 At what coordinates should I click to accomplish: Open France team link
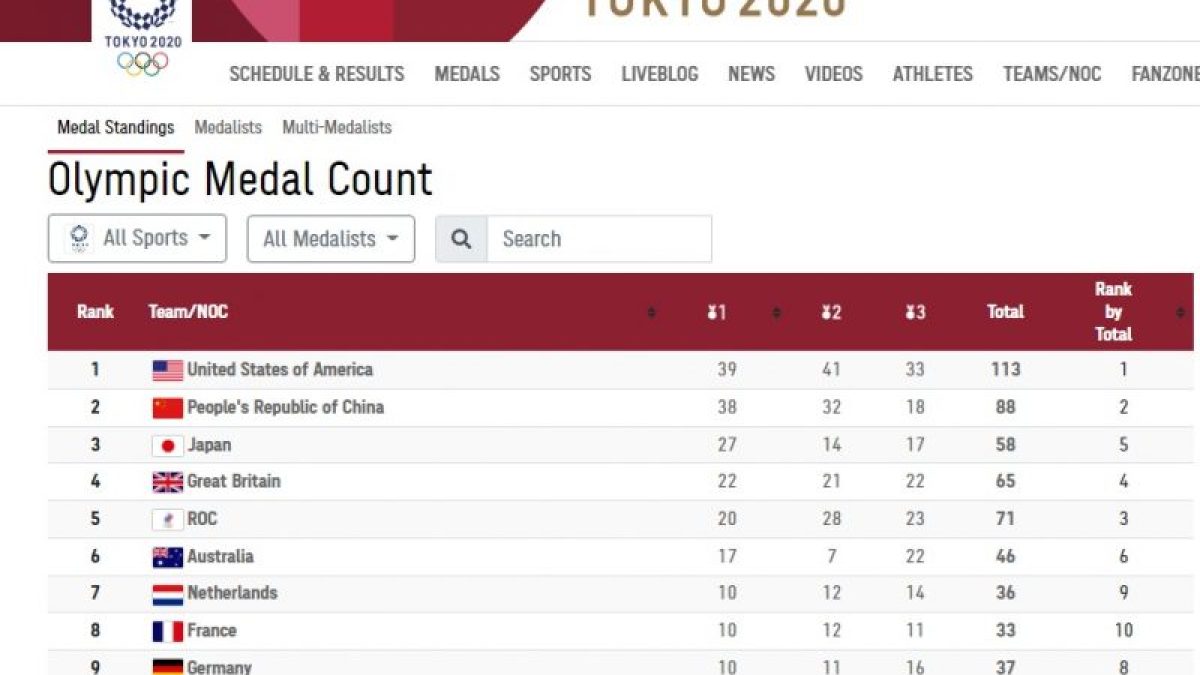212,631
